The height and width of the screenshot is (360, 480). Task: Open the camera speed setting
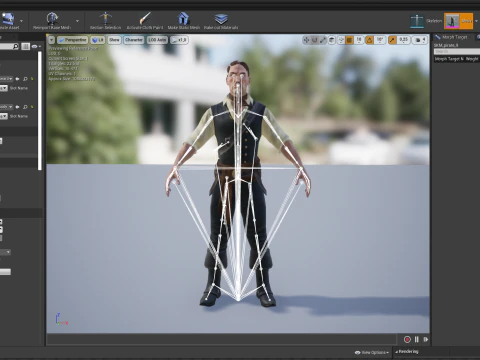coord(420,40)
